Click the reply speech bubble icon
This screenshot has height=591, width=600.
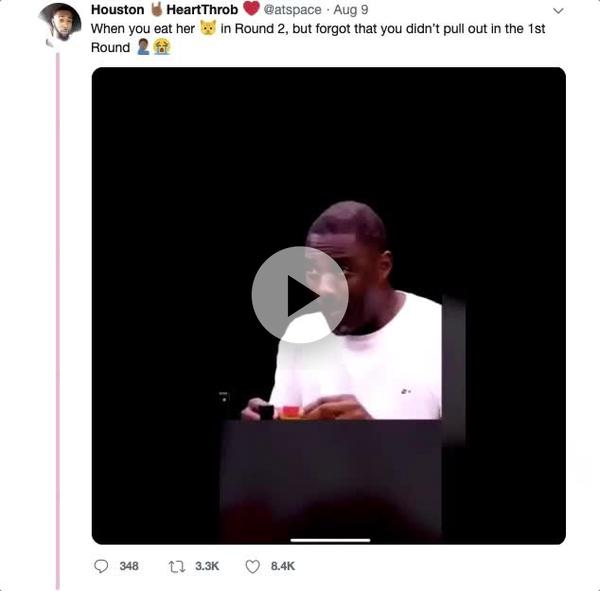(101, 566)
